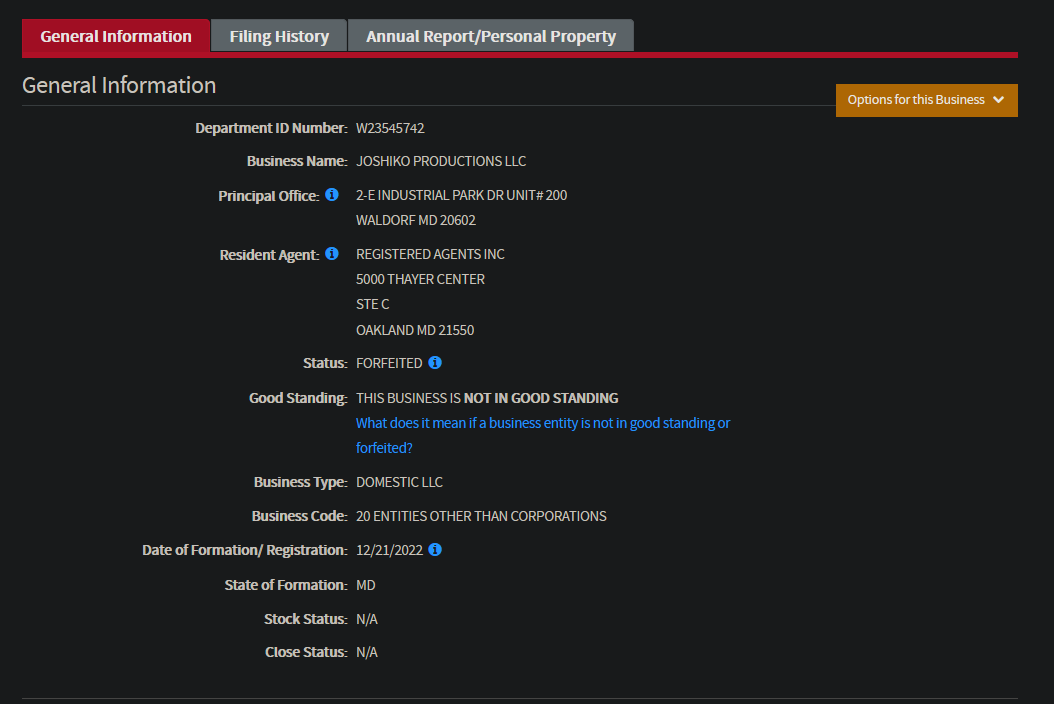
Task: Click the info icon next to FORFEITED status
Action: (x=435, y=362)
